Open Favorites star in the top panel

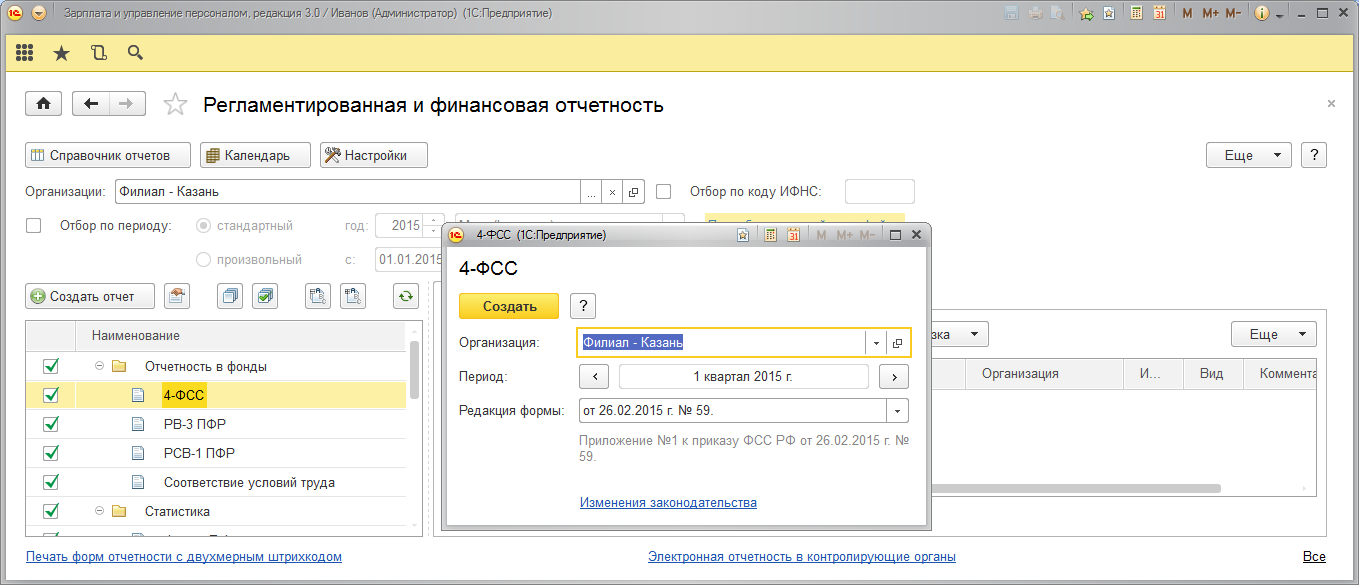(61, 53)
